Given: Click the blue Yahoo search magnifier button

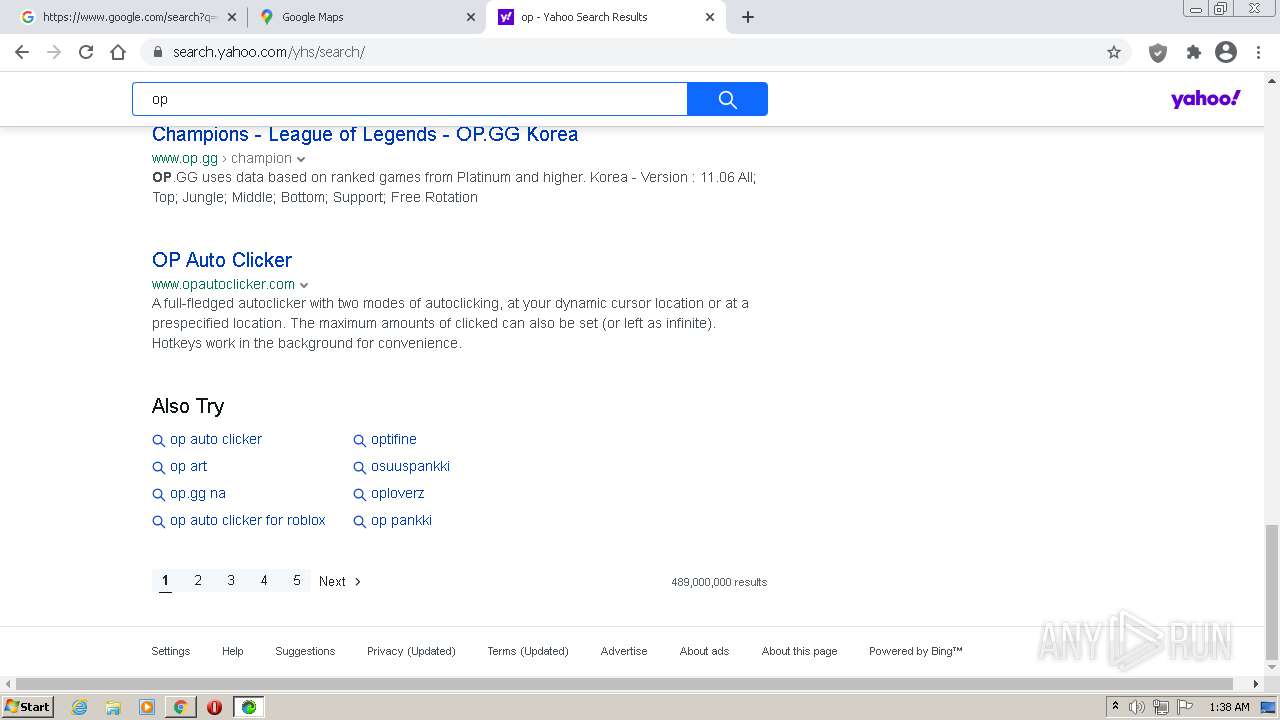Looking at the screenshot, I should [727, 99].
